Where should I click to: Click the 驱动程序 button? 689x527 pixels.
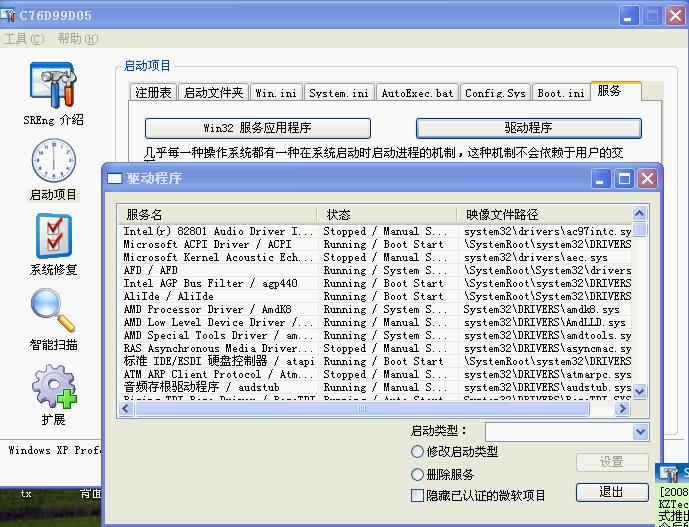[529, 128]
